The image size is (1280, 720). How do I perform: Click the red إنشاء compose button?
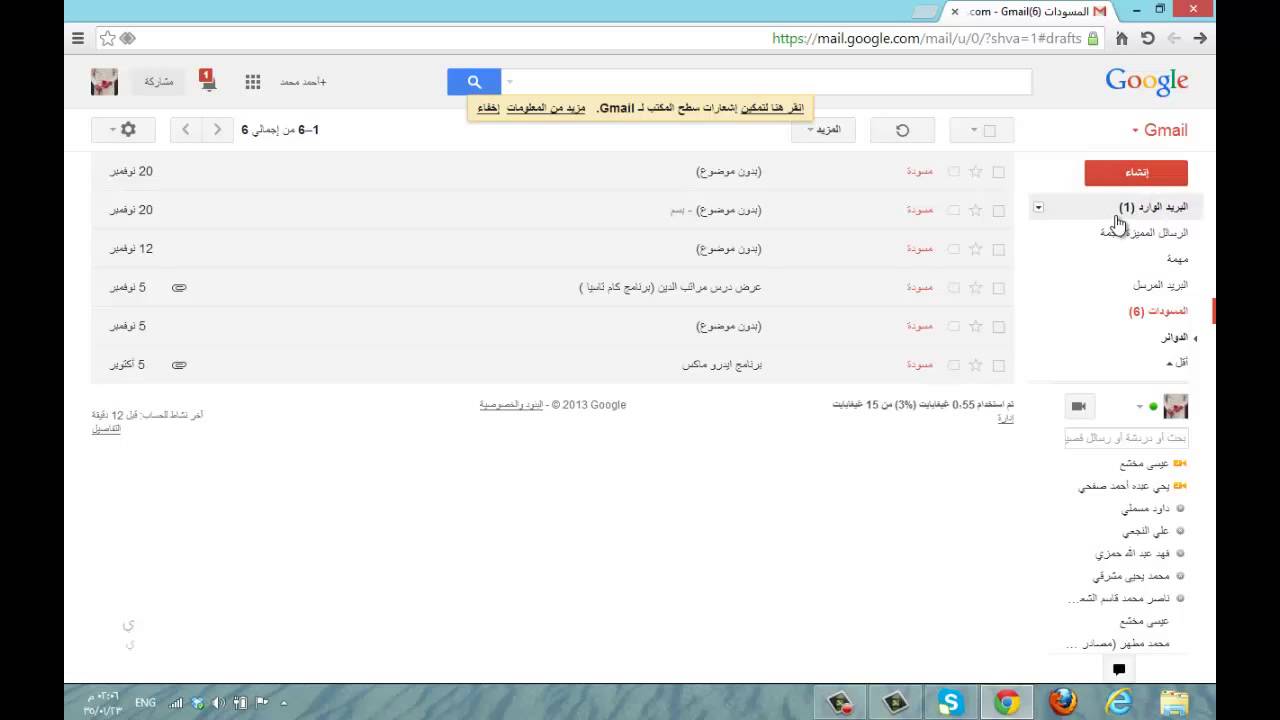click(1136, 173)
